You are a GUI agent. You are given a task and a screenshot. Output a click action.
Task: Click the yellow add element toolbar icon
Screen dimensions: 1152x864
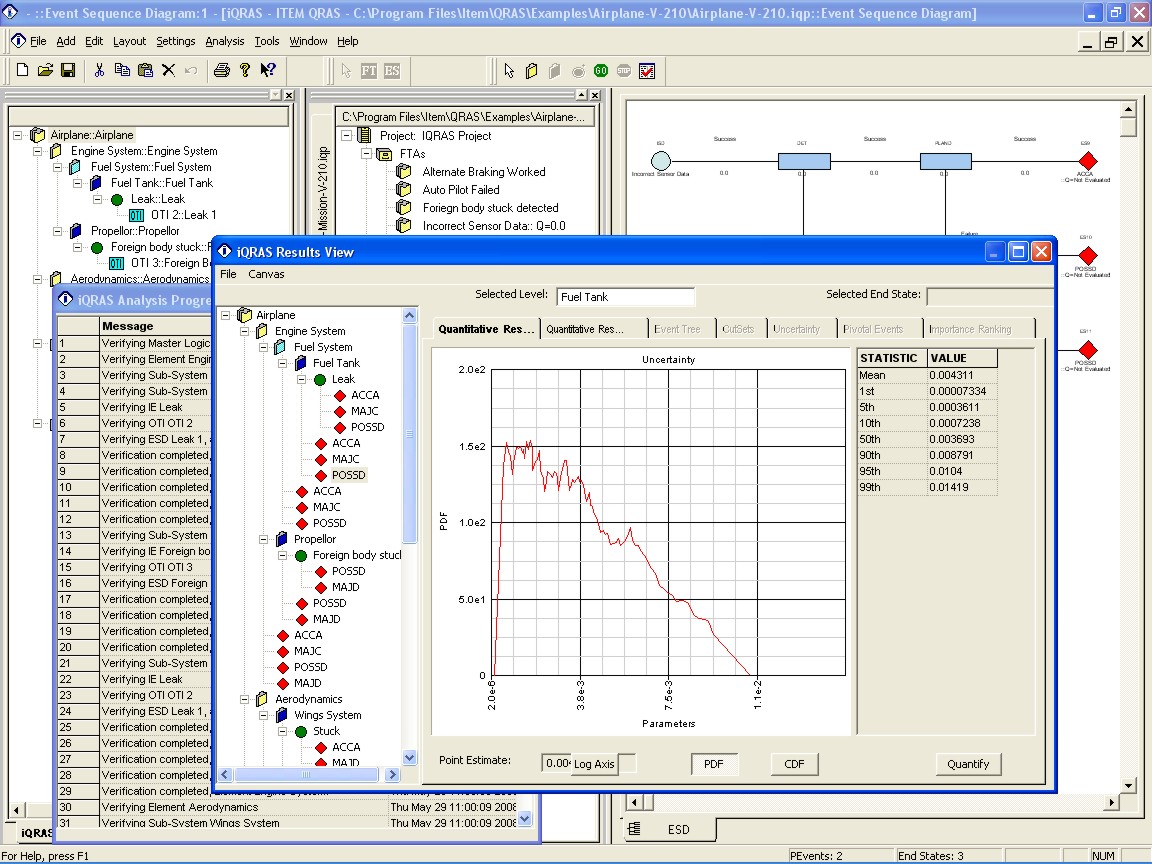click(x=532, y=71)
